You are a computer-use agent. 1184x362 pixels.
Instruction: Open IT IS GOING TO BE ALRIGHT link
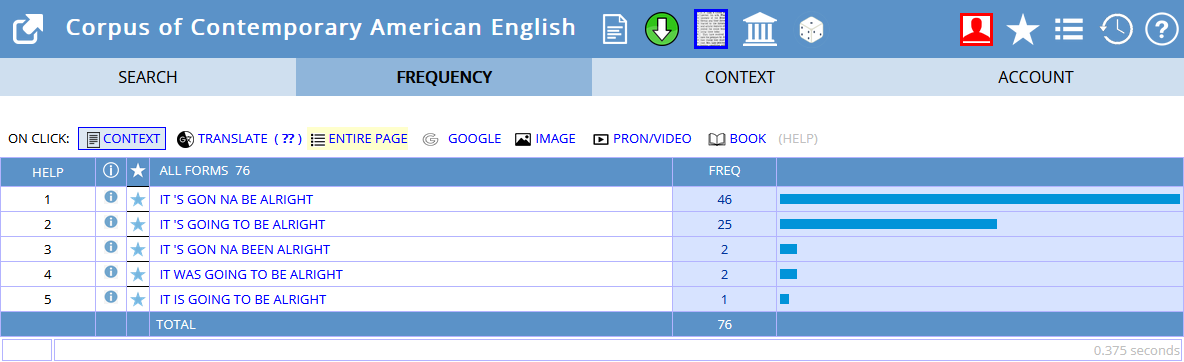pyautogui.click(x=243, y=299)
